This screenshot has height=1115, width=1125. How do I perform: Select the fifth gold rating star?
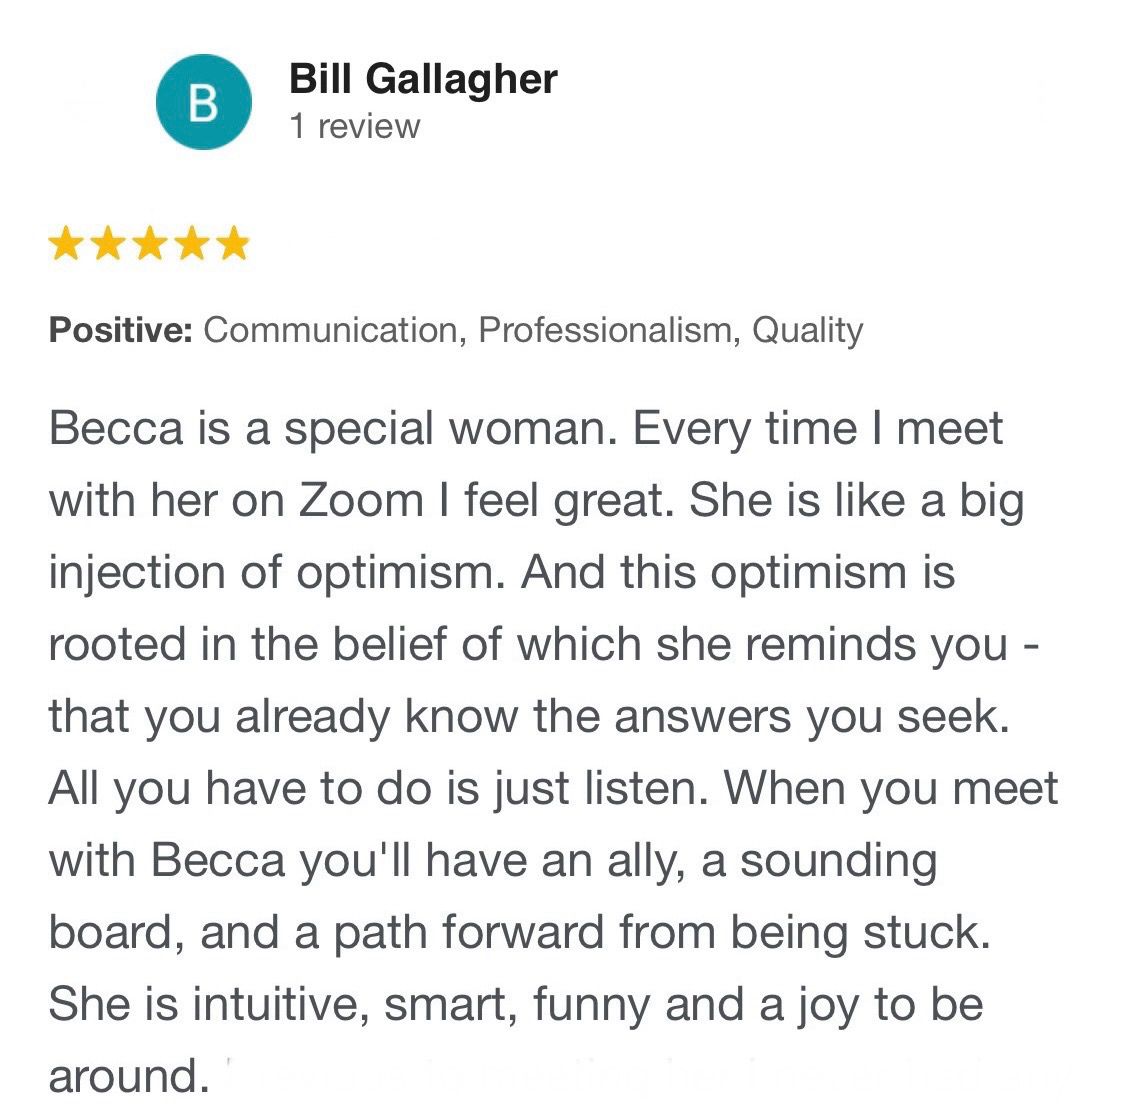pos(232,243)
